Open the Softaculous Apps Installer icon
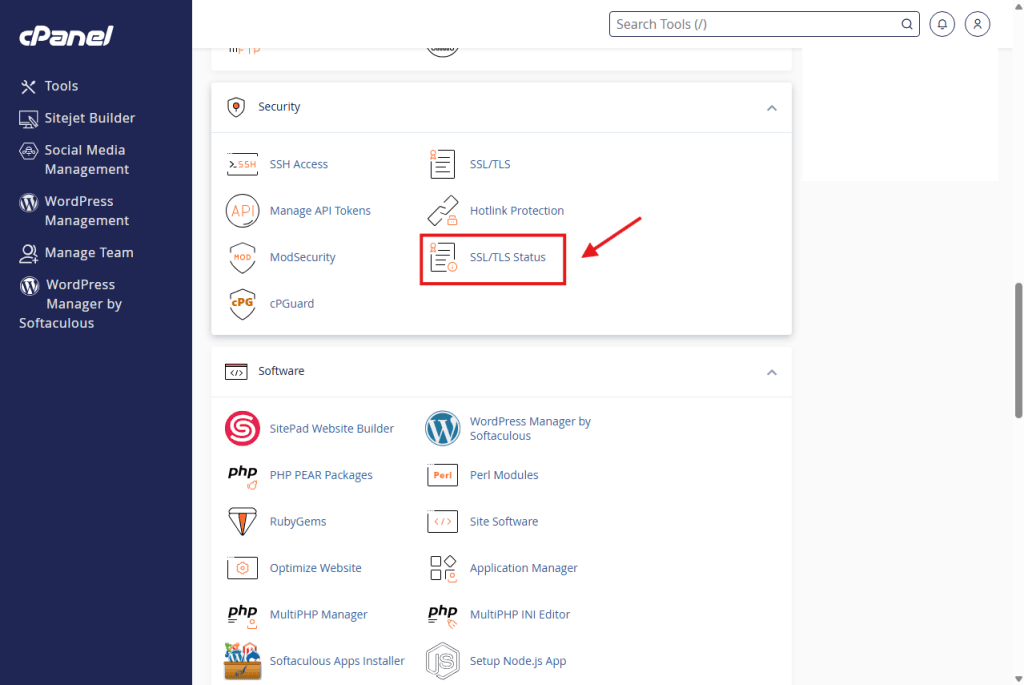Image resolution: width=1024 pixels, height=685 pixels. [242, 661]
